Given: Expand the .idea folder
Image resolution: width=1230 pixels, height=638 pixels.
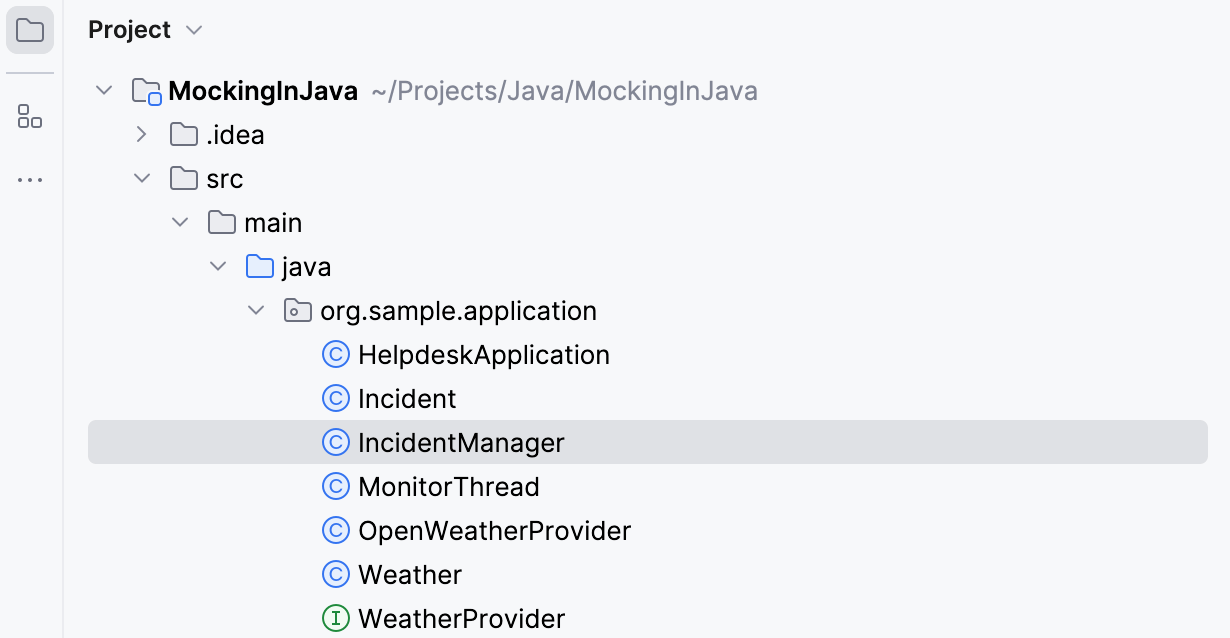Looking at the screenshot, I should 141,134.
